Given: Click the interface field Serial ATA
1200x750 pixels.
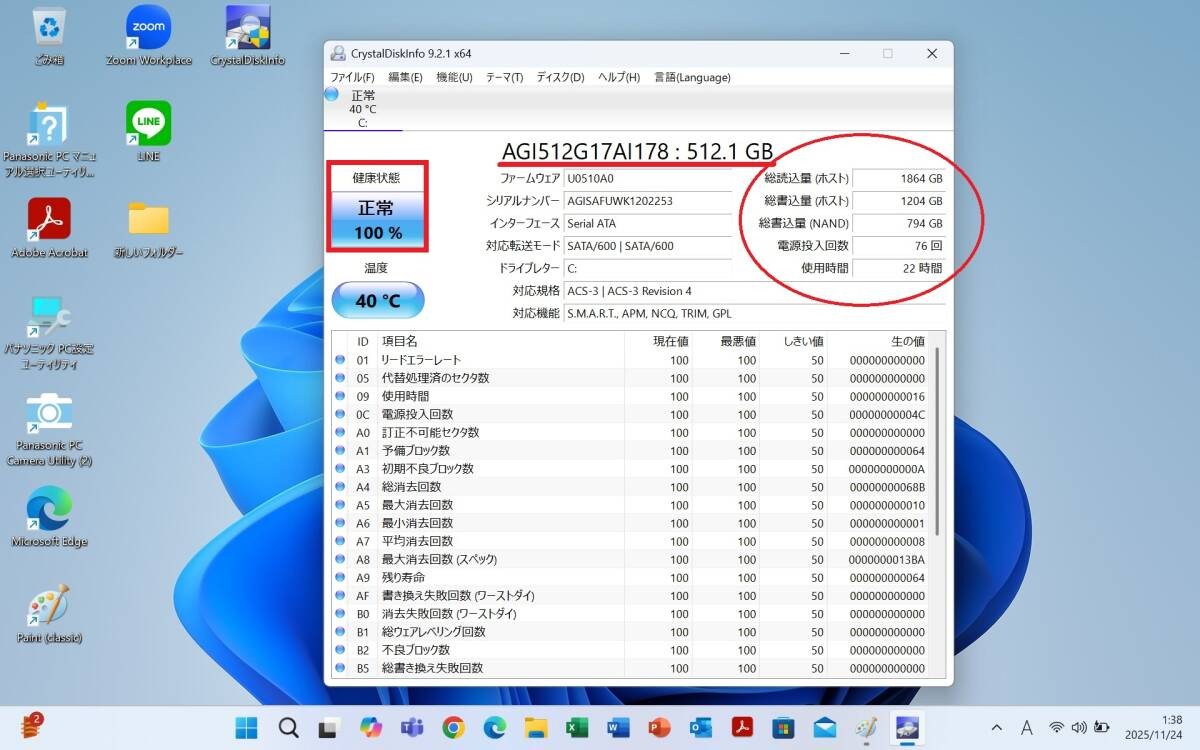Looking at the screenshot, I should click(x=648, y=223).
